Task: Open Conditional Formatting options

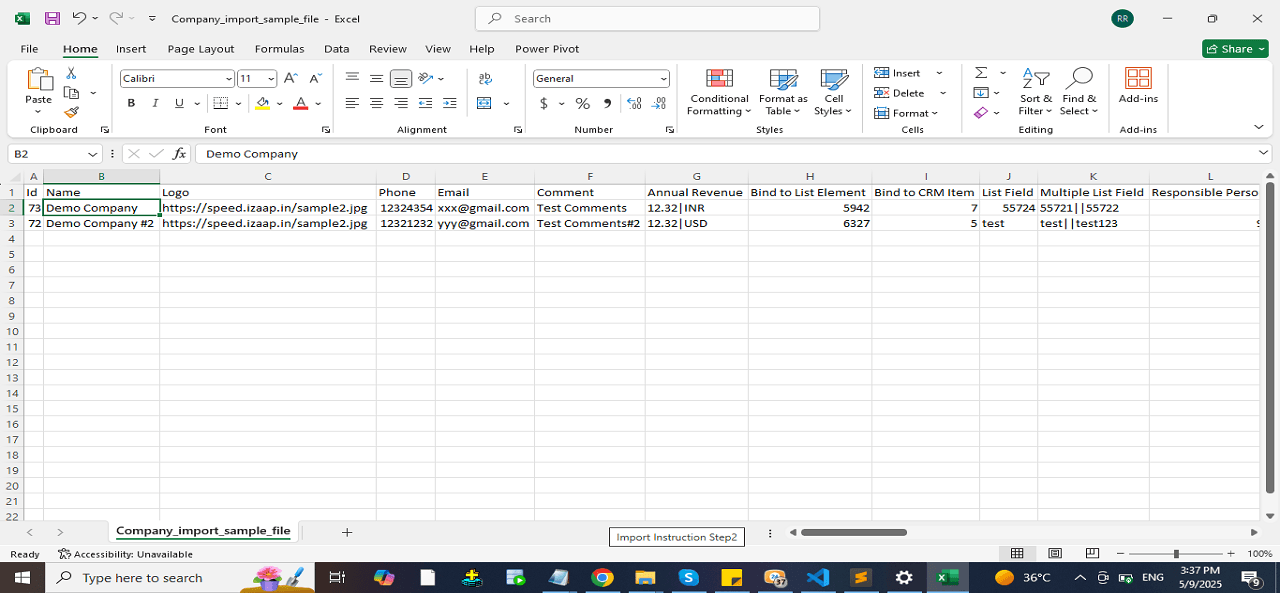Action: point(718,94)
